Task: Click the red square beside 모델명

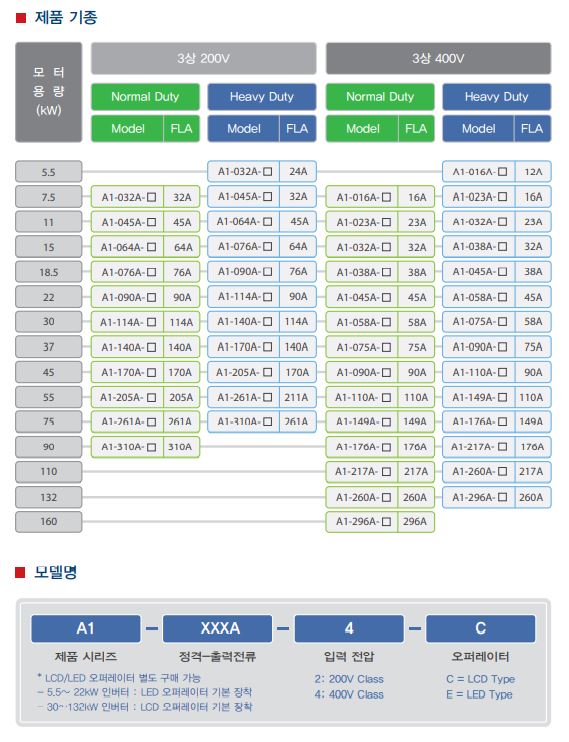Action: point(20,573)
